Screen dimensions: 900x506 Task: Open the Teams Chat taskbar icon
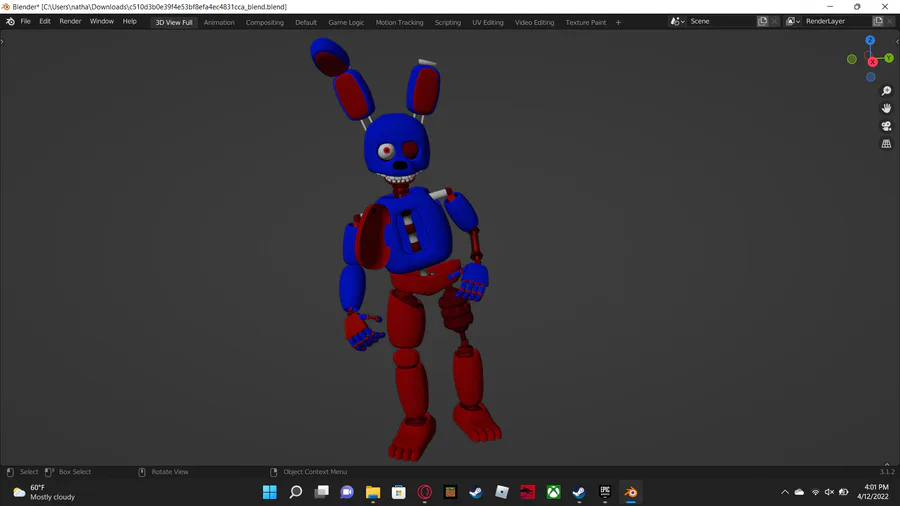point(347,492)
